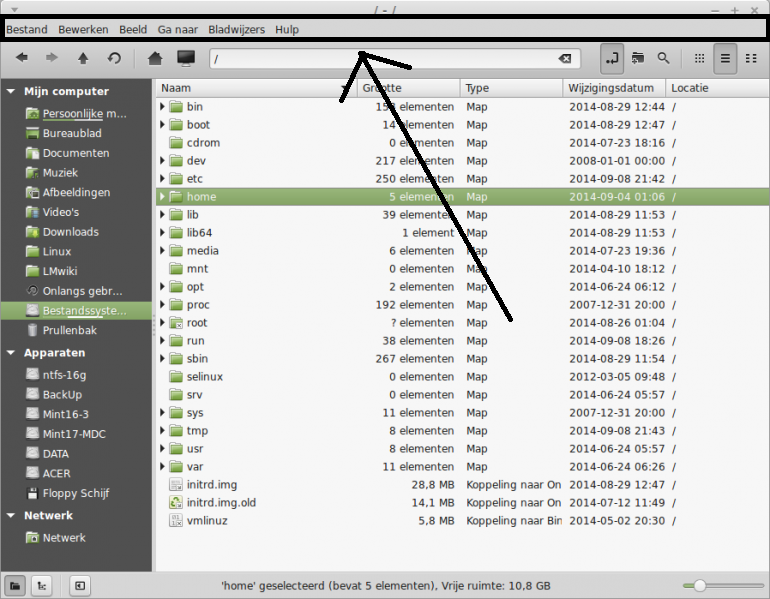This screenshot has height=599, width=770.
Task: Open the Bewerken menu
Action: 83,29
